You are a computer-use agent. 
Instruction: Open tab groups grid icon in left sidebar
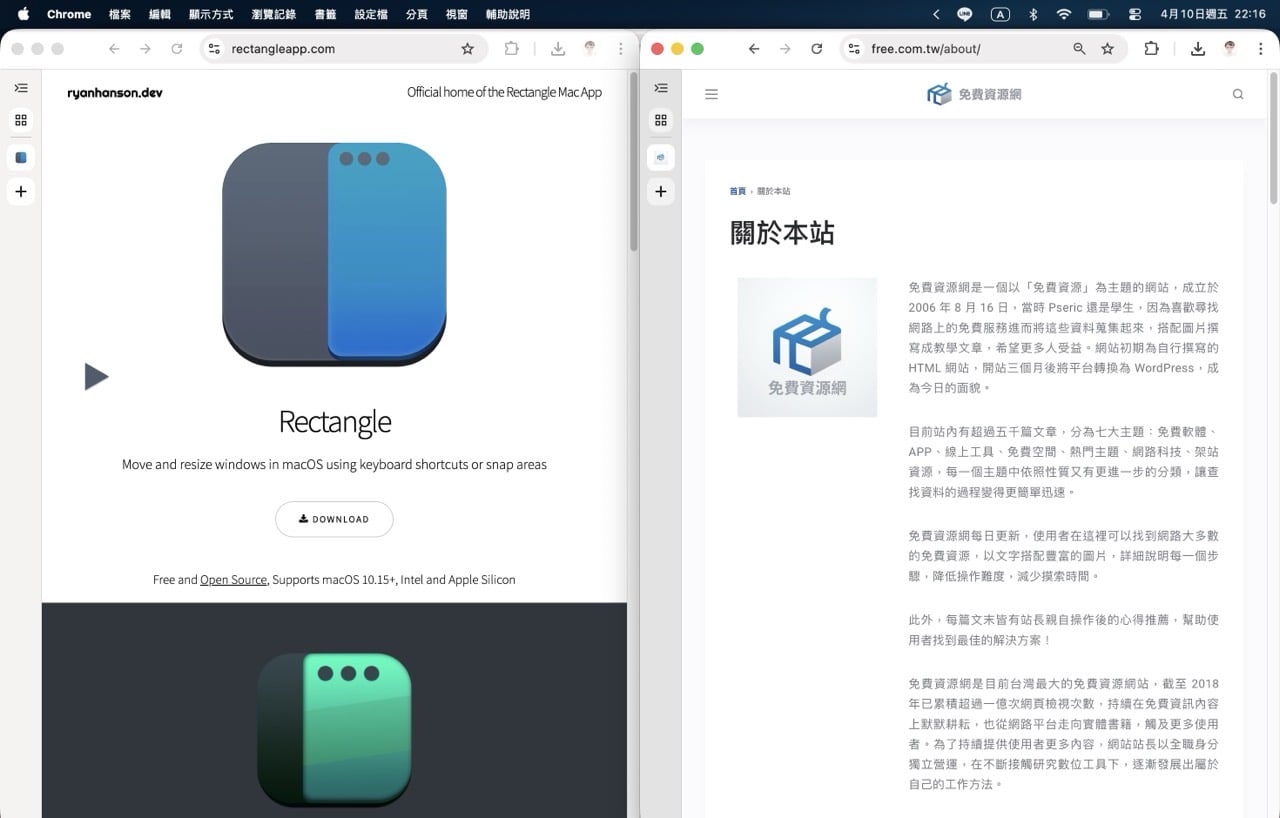[21, 120]
